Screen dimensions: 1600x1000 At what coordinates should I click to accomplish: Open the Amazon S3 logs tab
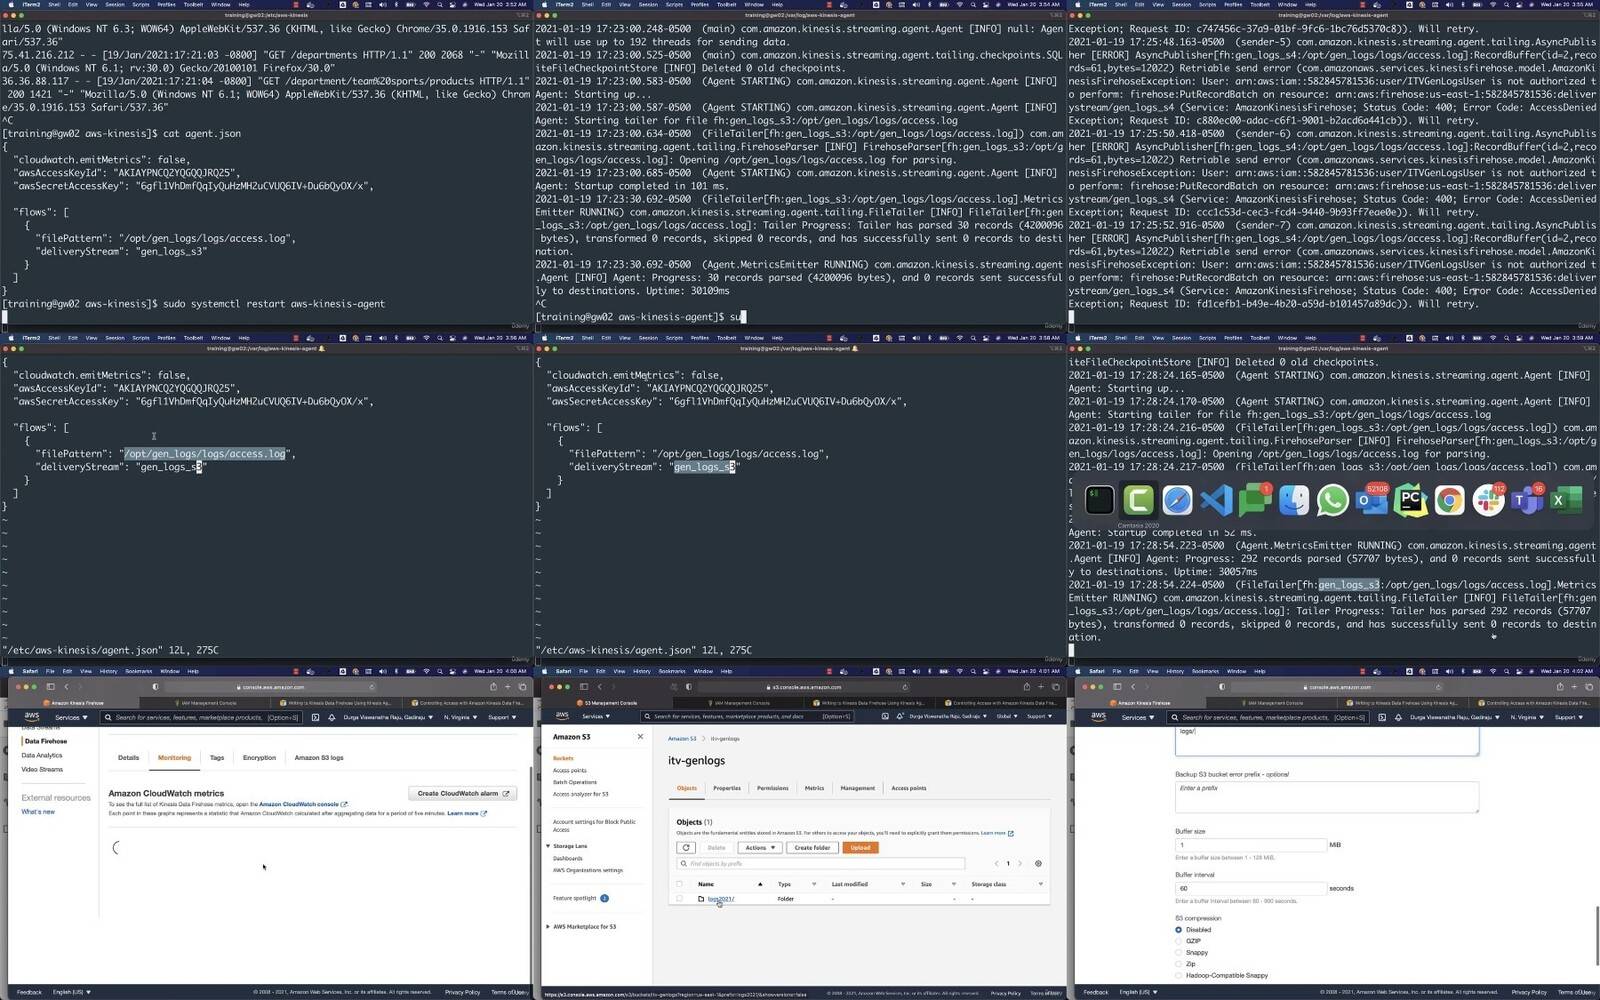[319, 758]
